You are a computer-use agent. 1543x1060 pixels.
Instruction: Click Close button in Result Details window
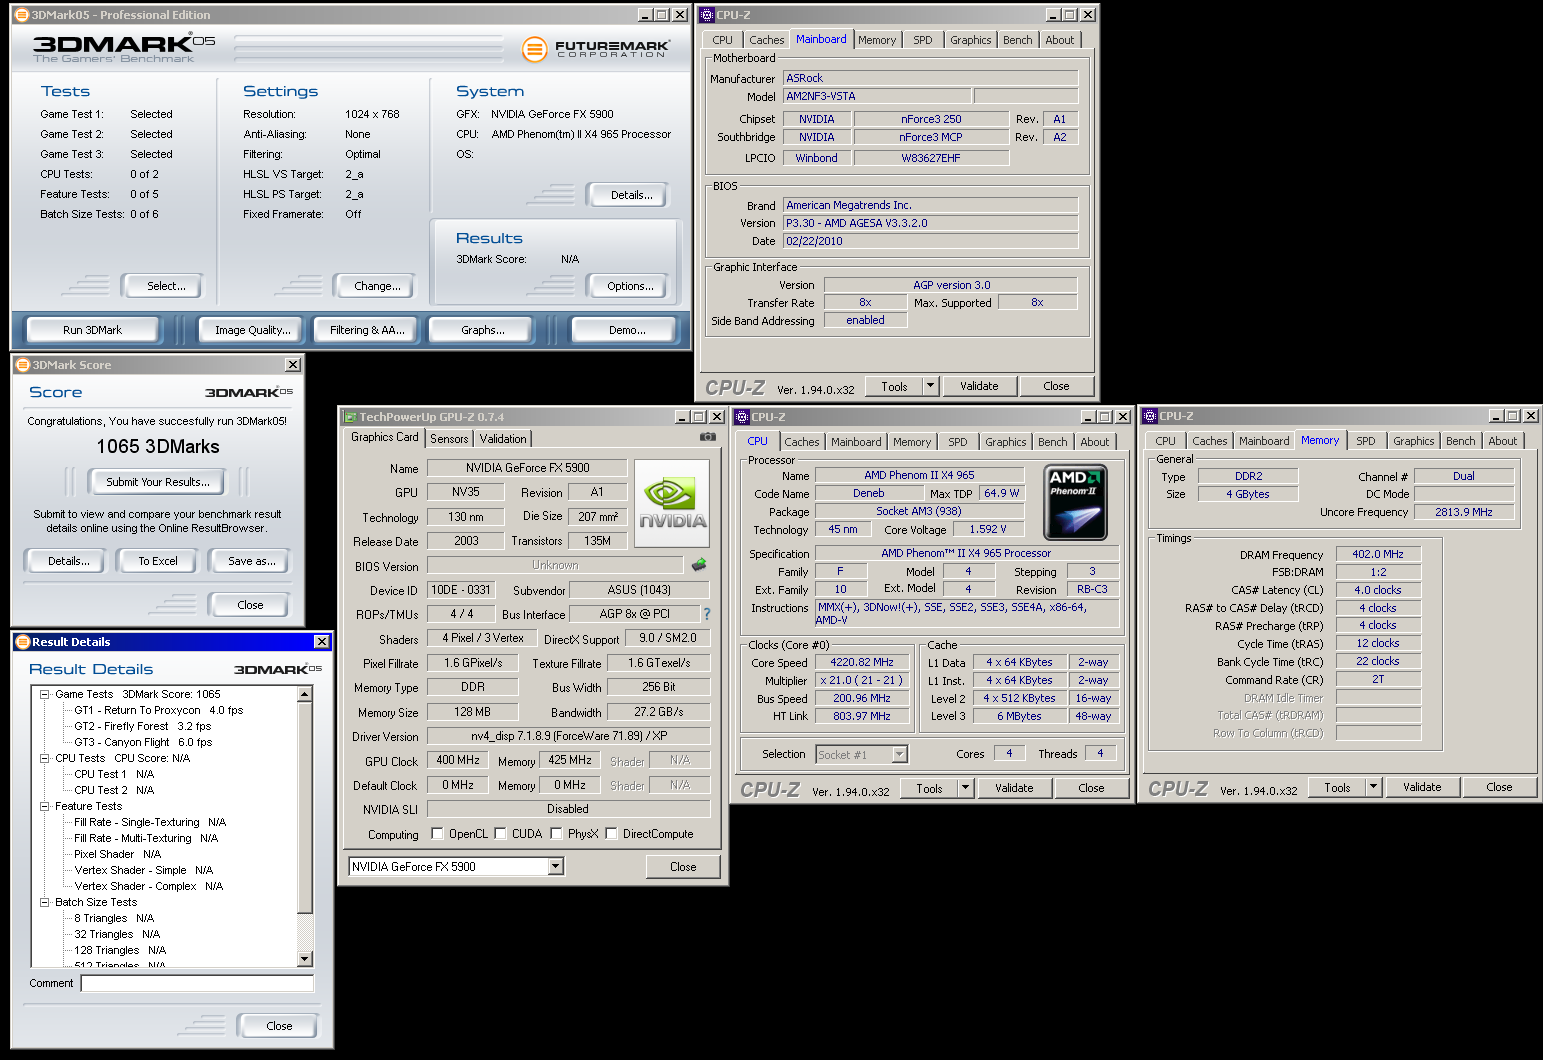tap(279, 1026)
